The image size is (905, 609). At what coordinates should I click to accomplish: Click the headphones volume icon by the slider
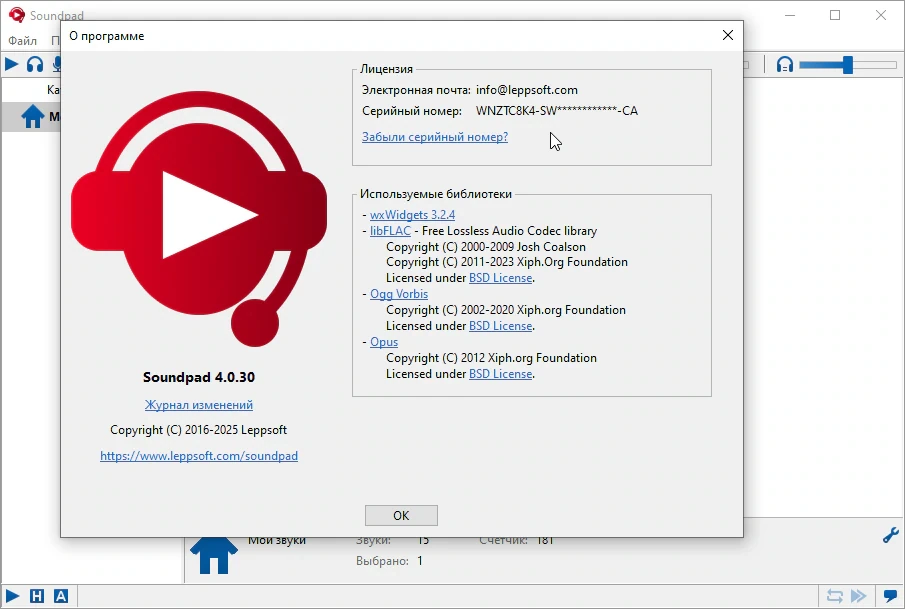784,64
